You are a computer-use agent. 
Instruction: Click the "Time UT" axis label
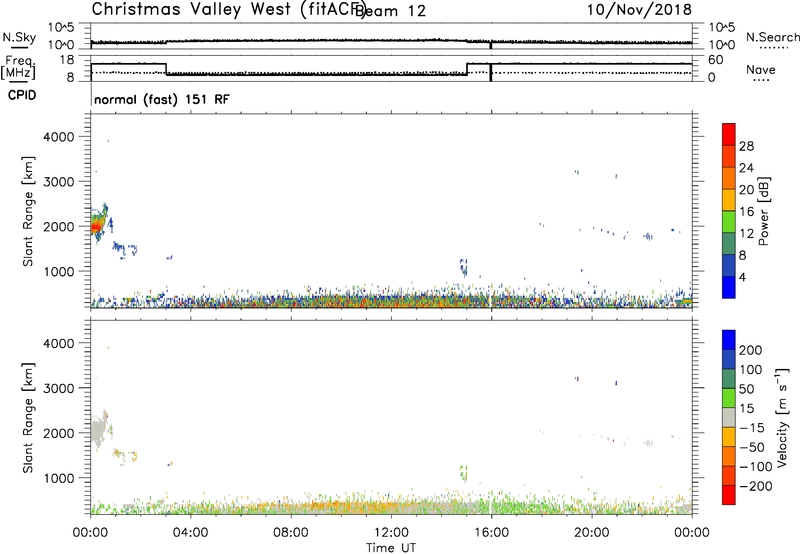coord(391,548)
